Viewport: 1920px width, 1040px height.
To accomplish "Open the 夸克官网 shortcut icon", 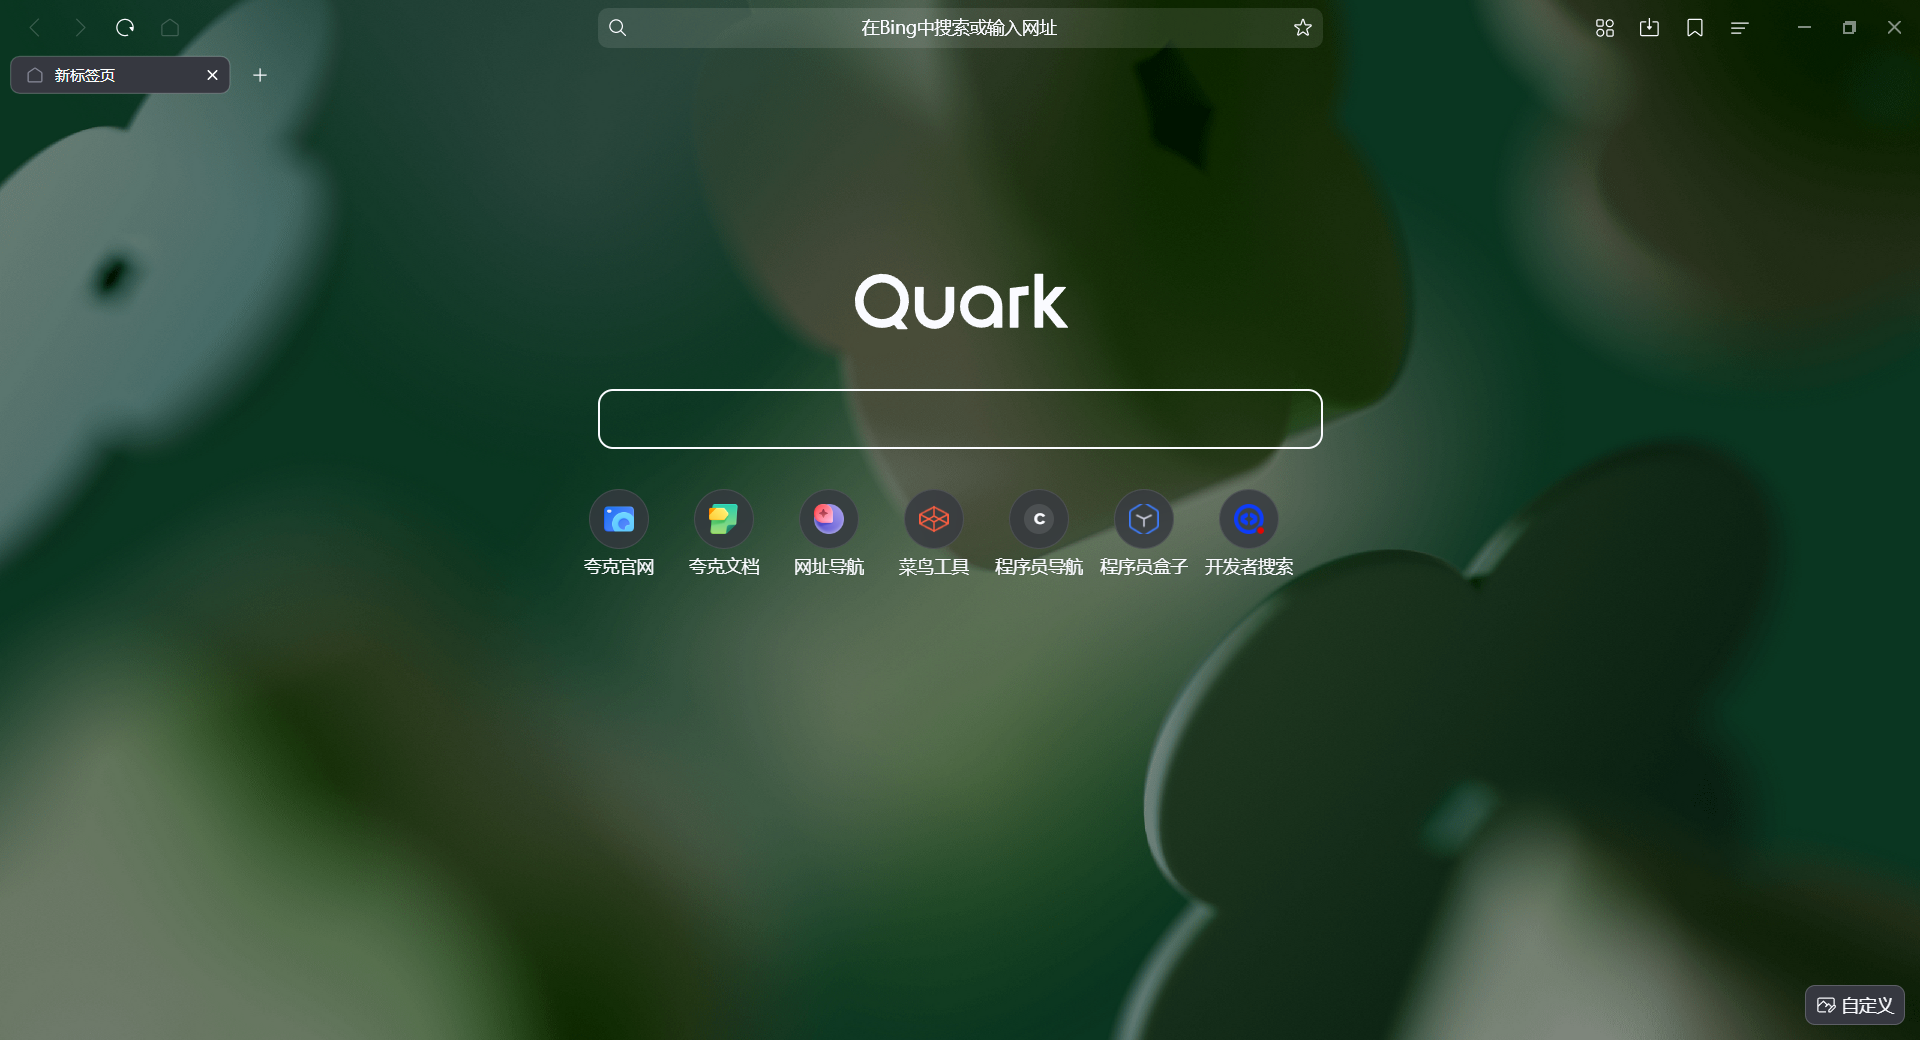I will coord(619,519).
